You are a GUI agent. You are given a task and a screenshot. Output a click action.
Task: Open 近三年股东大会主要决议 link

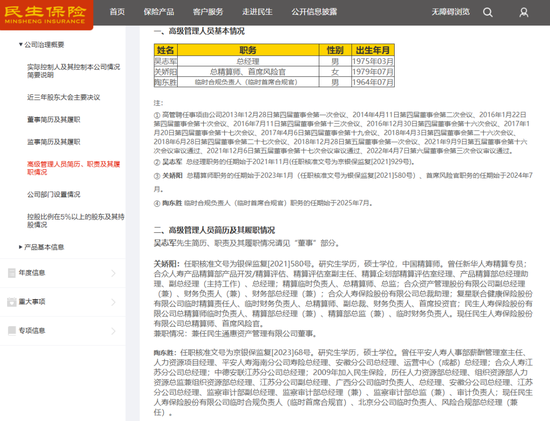63,97
